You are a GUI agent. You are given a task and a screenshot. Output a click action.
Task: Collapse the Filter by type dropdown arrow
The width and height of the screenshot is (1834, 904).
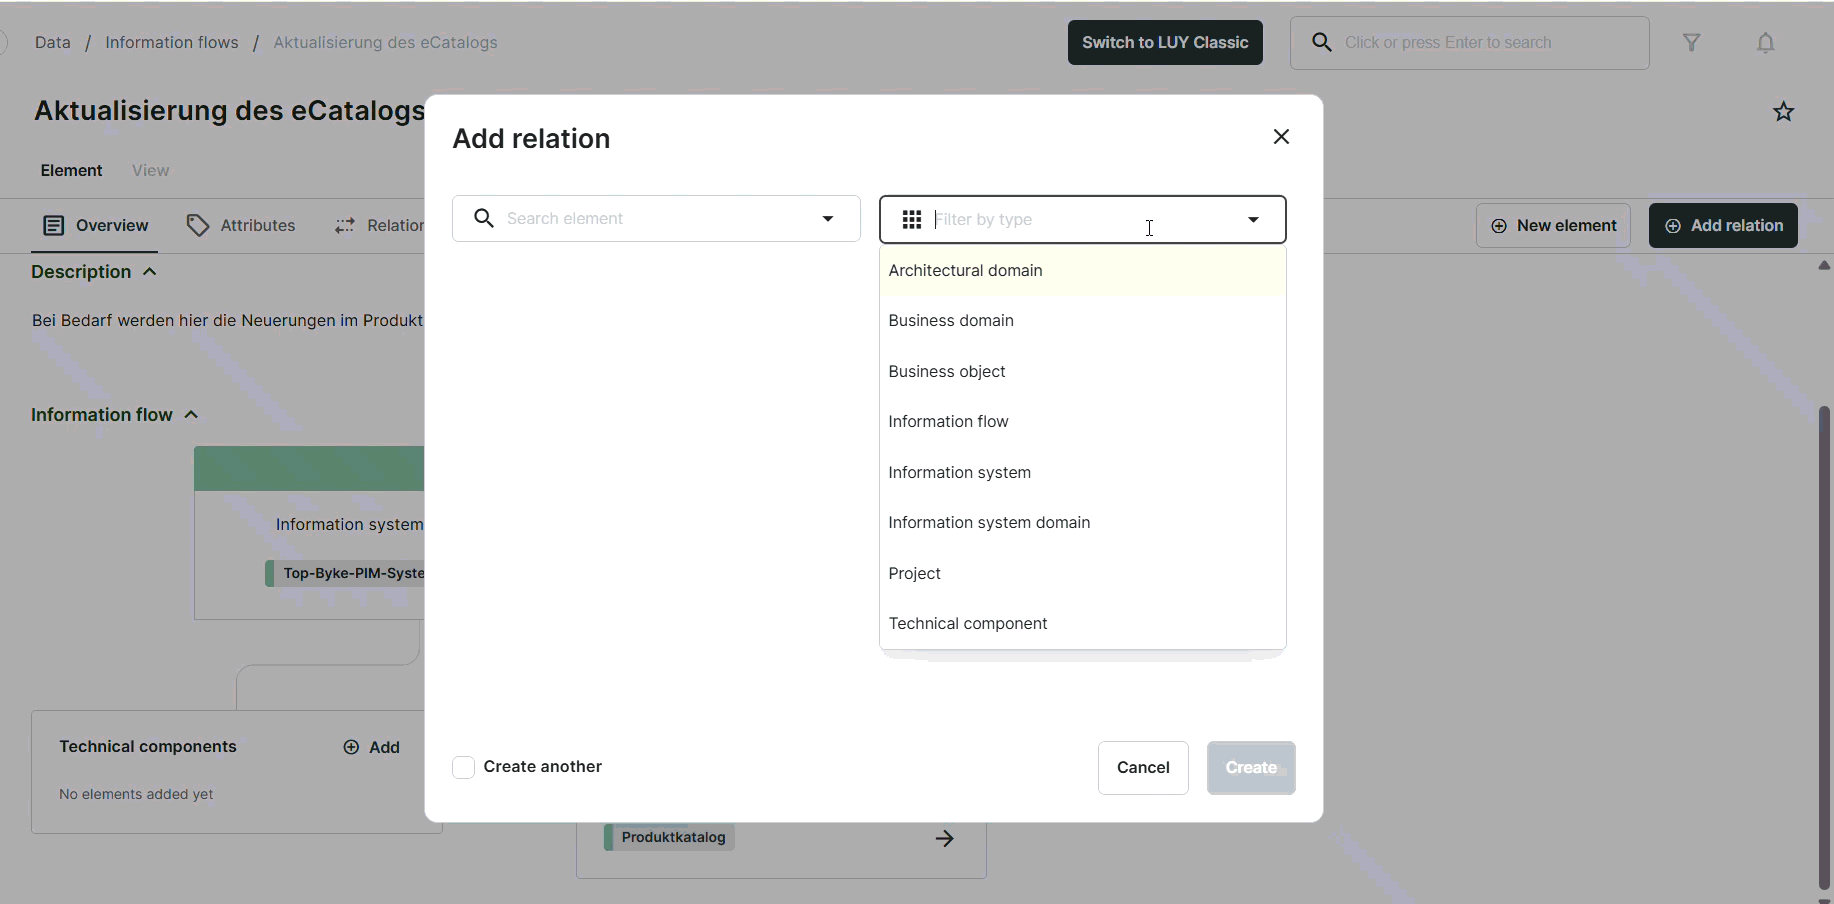1252,220
